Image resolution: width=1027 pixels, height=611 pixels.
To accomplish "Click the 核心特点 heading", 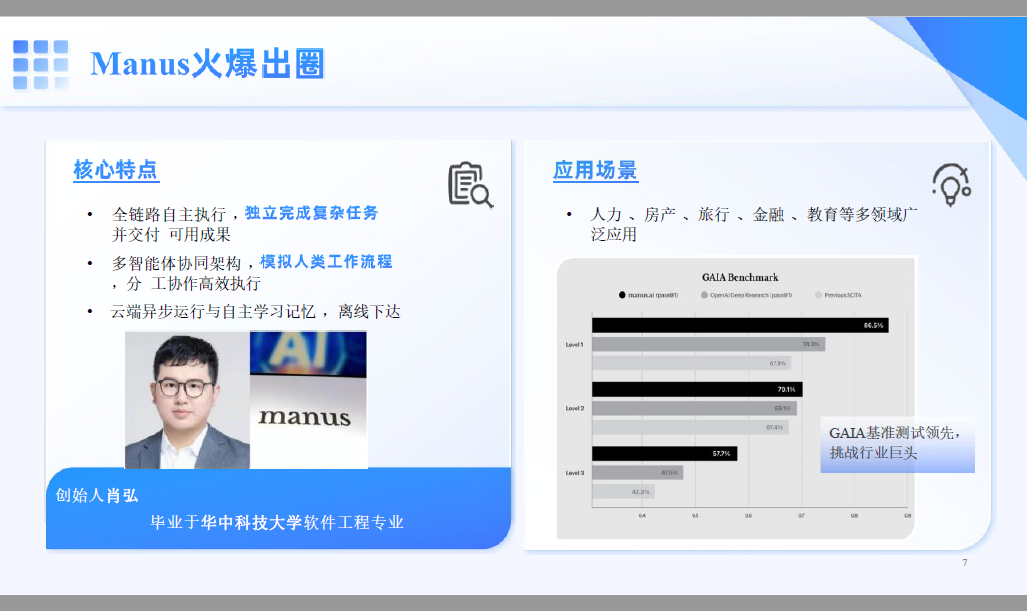I will pos(115,170).
